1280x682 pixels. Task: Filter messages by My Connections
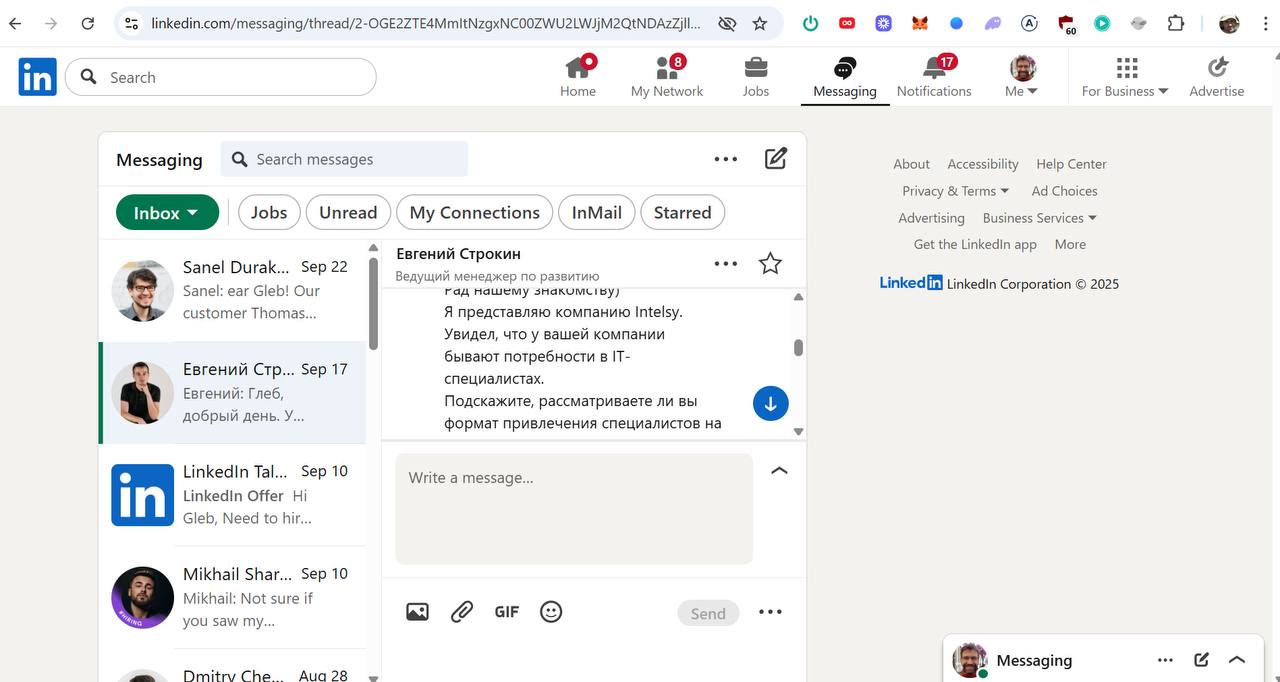(x=475, y=212)
